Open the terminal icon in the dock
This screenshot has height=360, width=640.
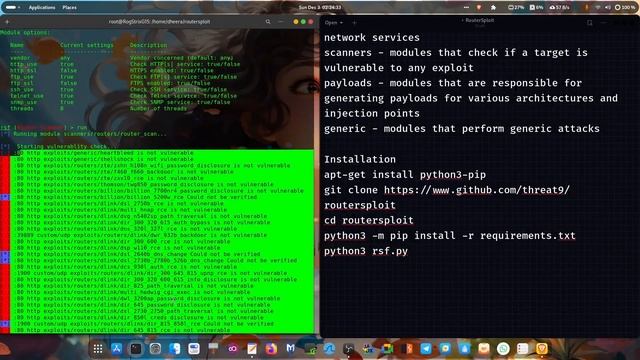coord(136,349)
